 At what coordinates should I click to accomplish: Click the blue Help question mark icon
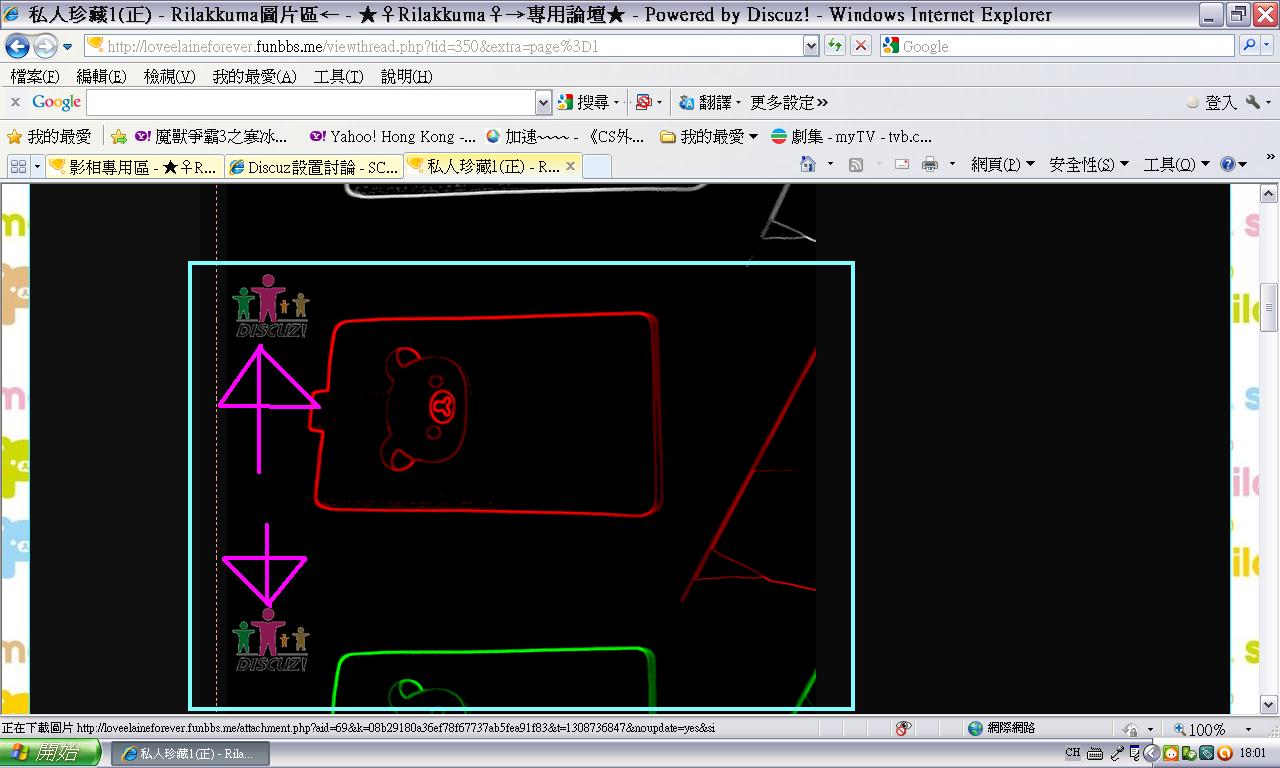[1228, 165]
